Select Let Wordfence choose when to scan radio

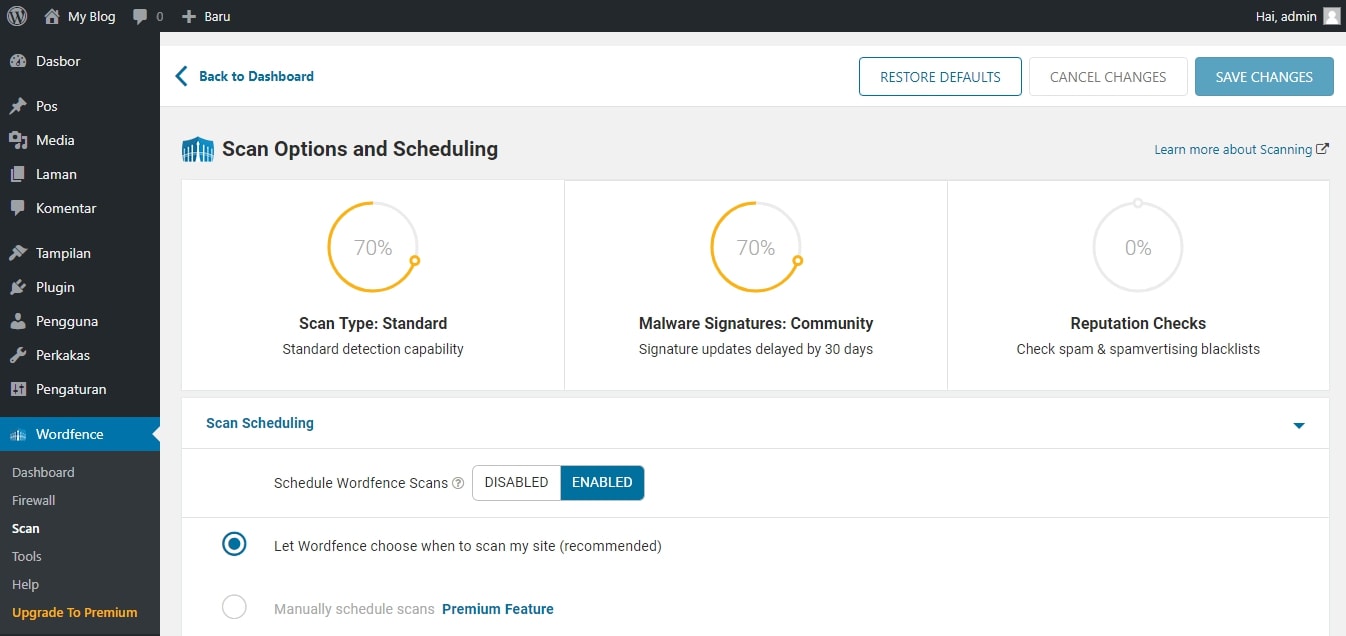[x=234, y=545]
